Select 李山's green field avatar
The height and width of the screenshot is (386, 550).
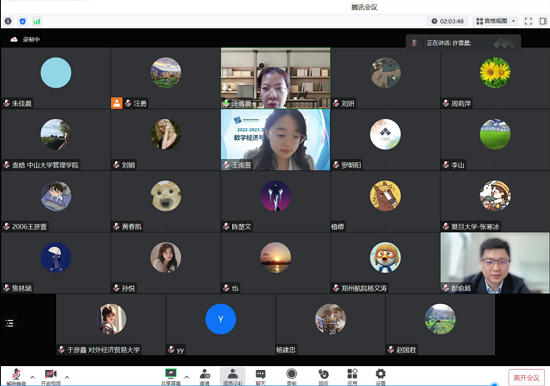coord(495,134)
